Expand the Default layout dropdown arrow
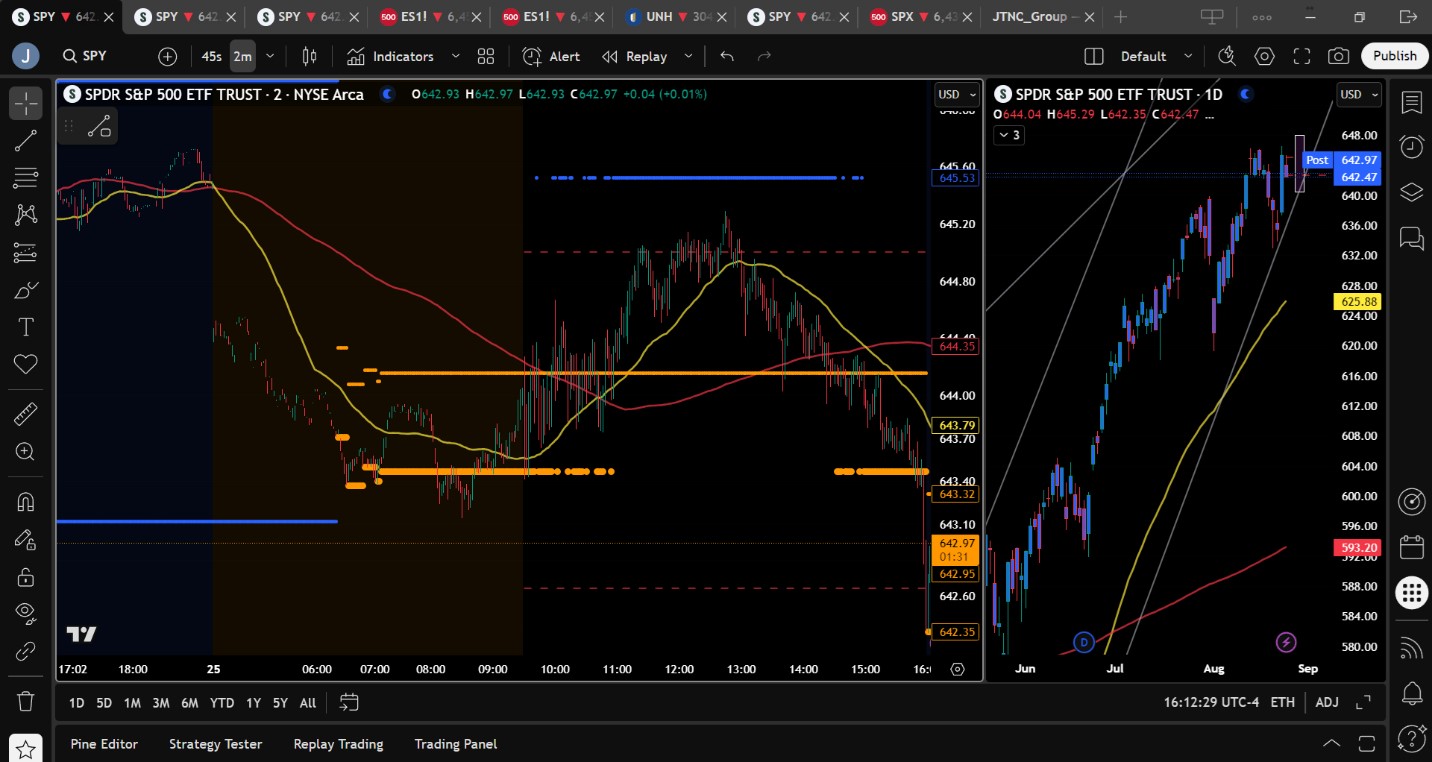 [1188, 56]
